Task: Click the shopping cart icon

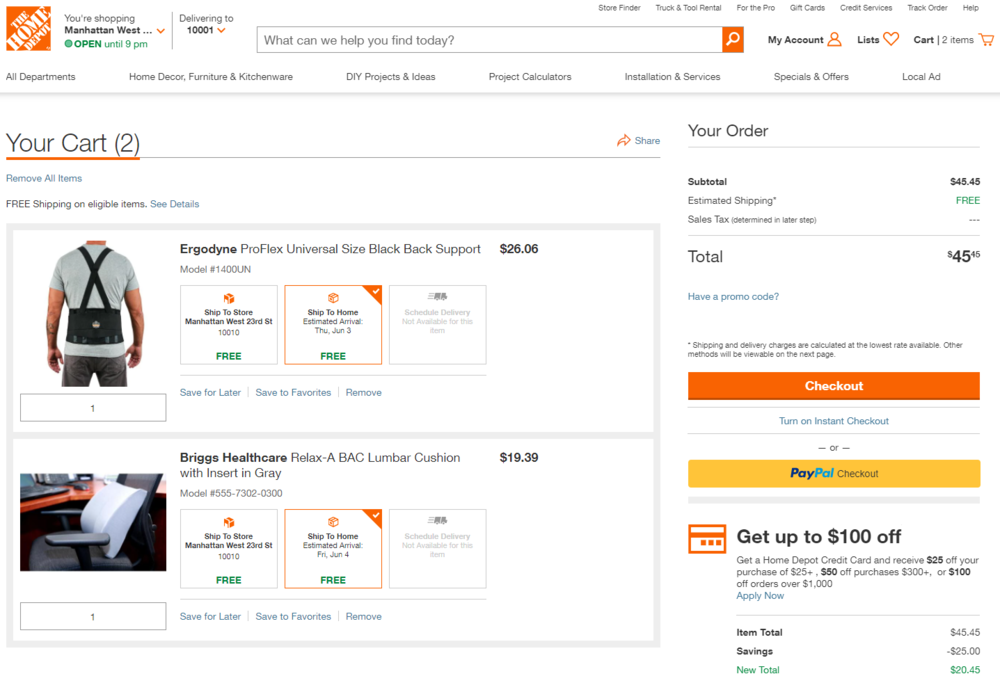Action: pyautogui.click(x=986, y=40)
